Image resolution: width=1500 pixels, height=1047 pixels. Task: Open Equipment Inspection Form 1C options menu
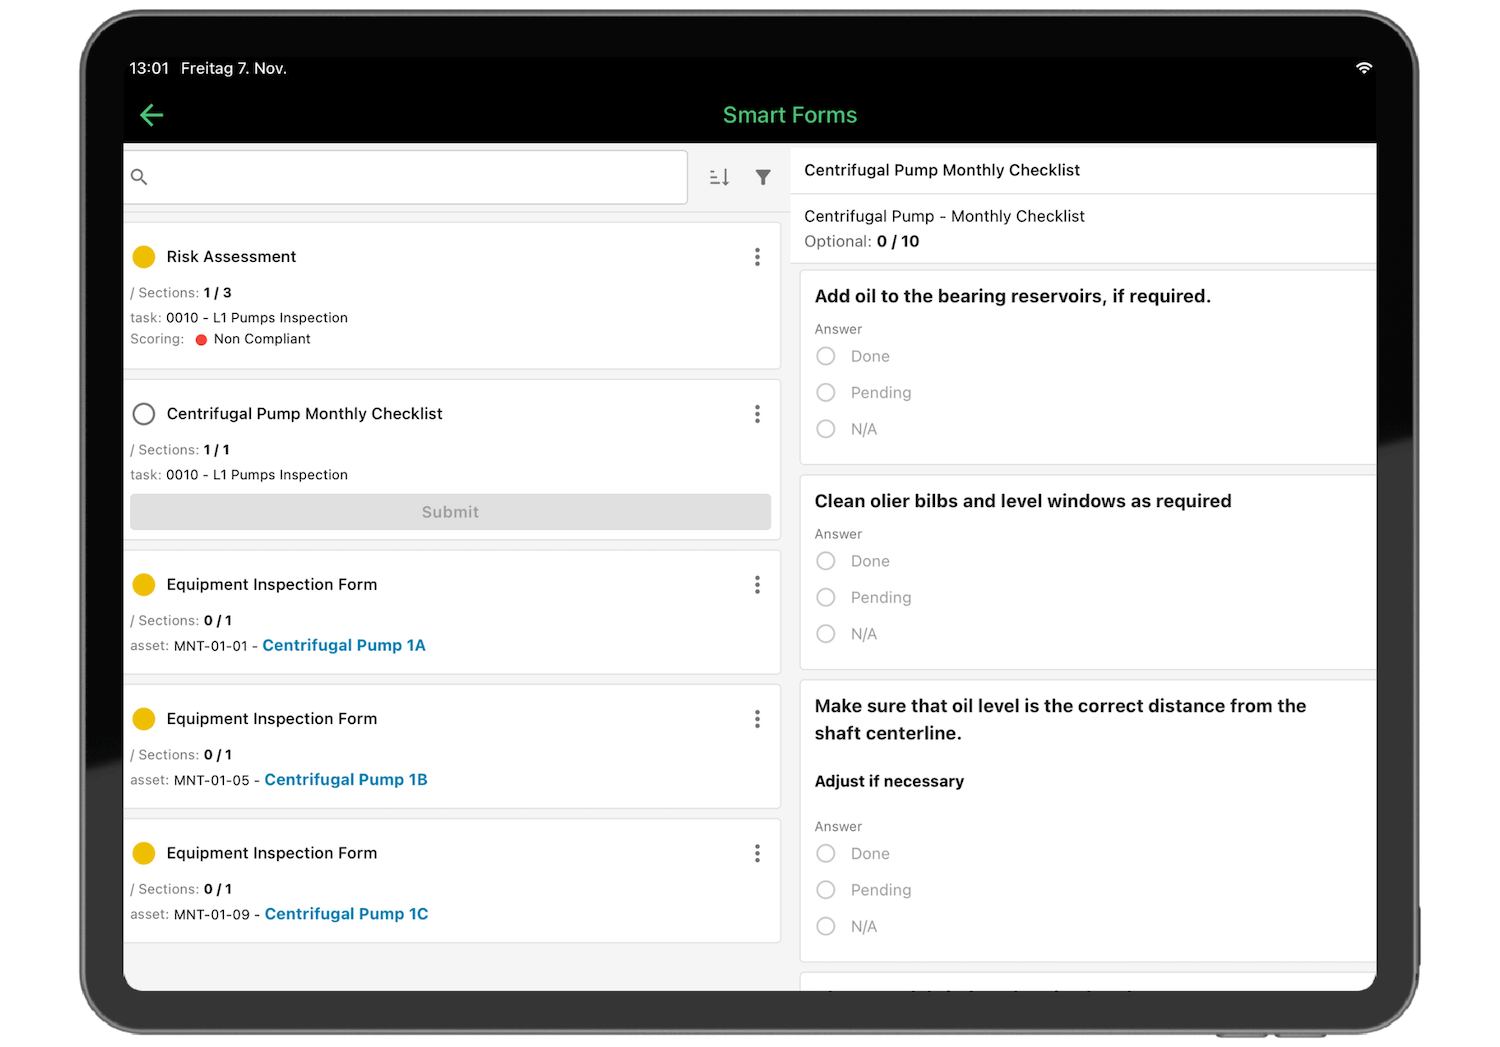757,853
